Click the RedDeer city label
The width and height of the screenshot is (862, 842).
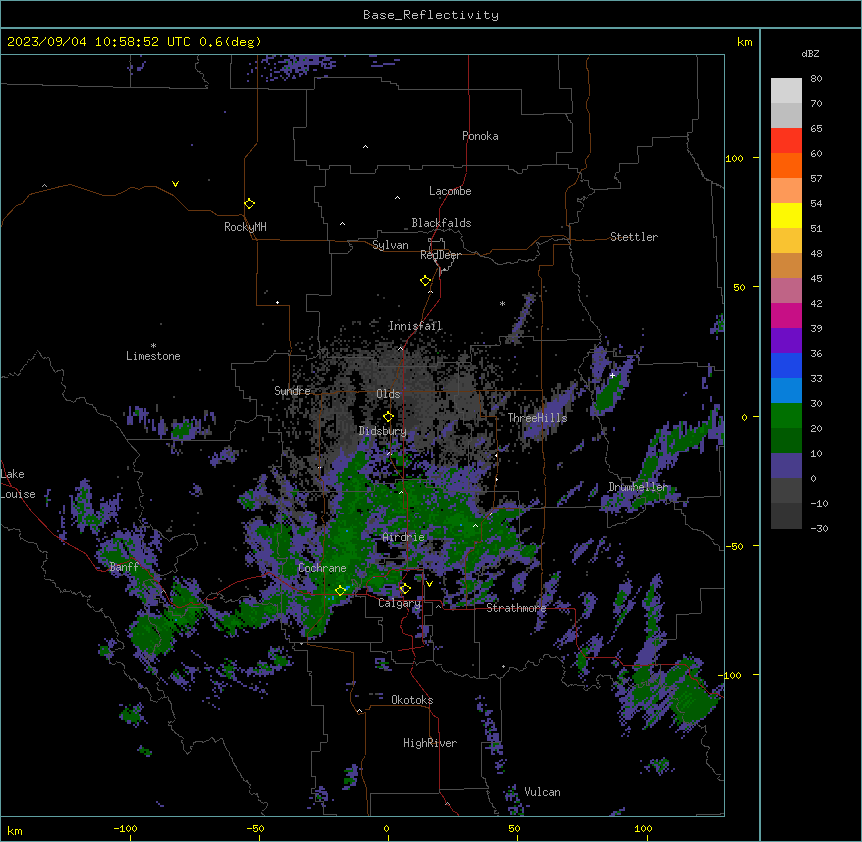440,255
